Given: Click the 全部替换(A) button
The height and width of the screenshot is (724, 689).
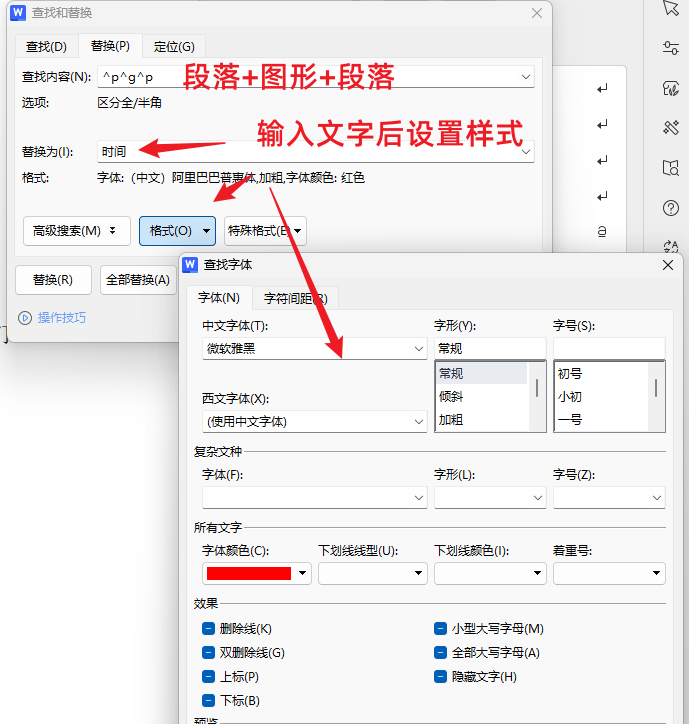Looking at the screenshot, I should point(138,280).
